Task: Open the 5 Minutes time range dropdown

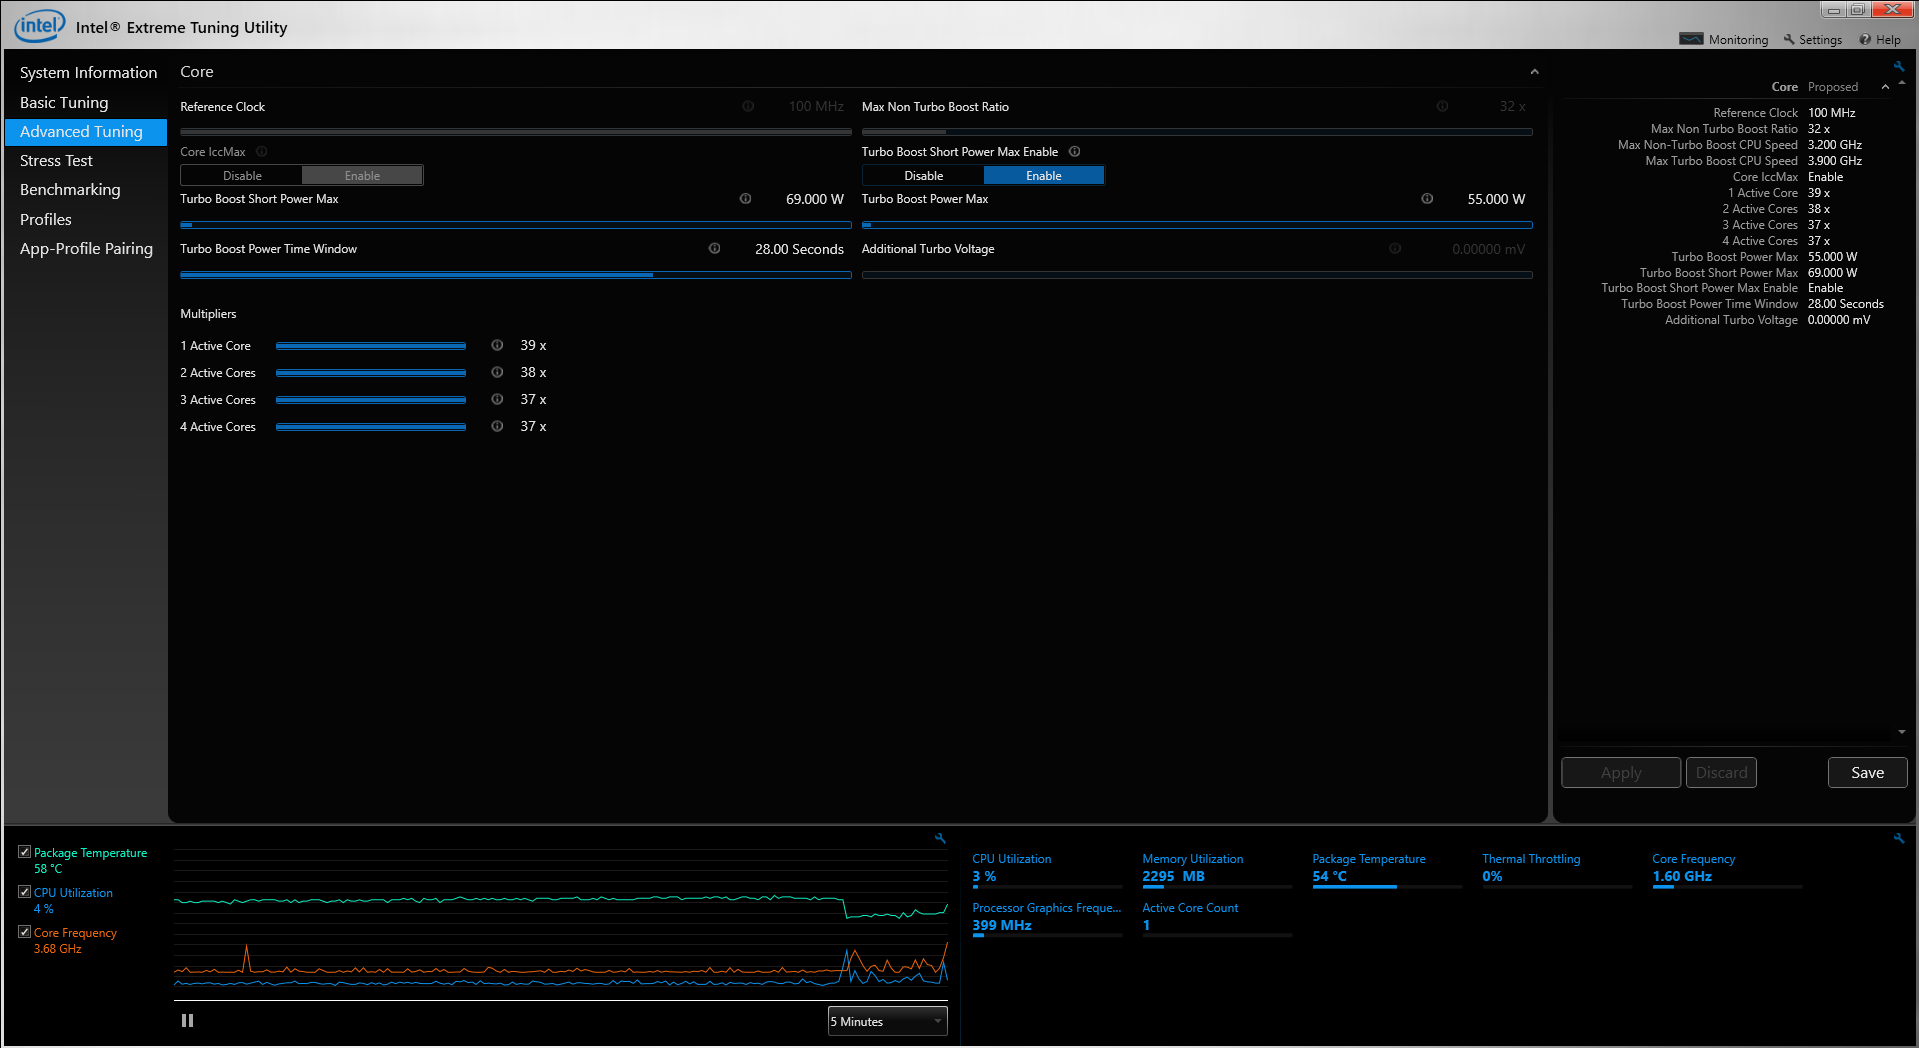Action: point(887,1021)
